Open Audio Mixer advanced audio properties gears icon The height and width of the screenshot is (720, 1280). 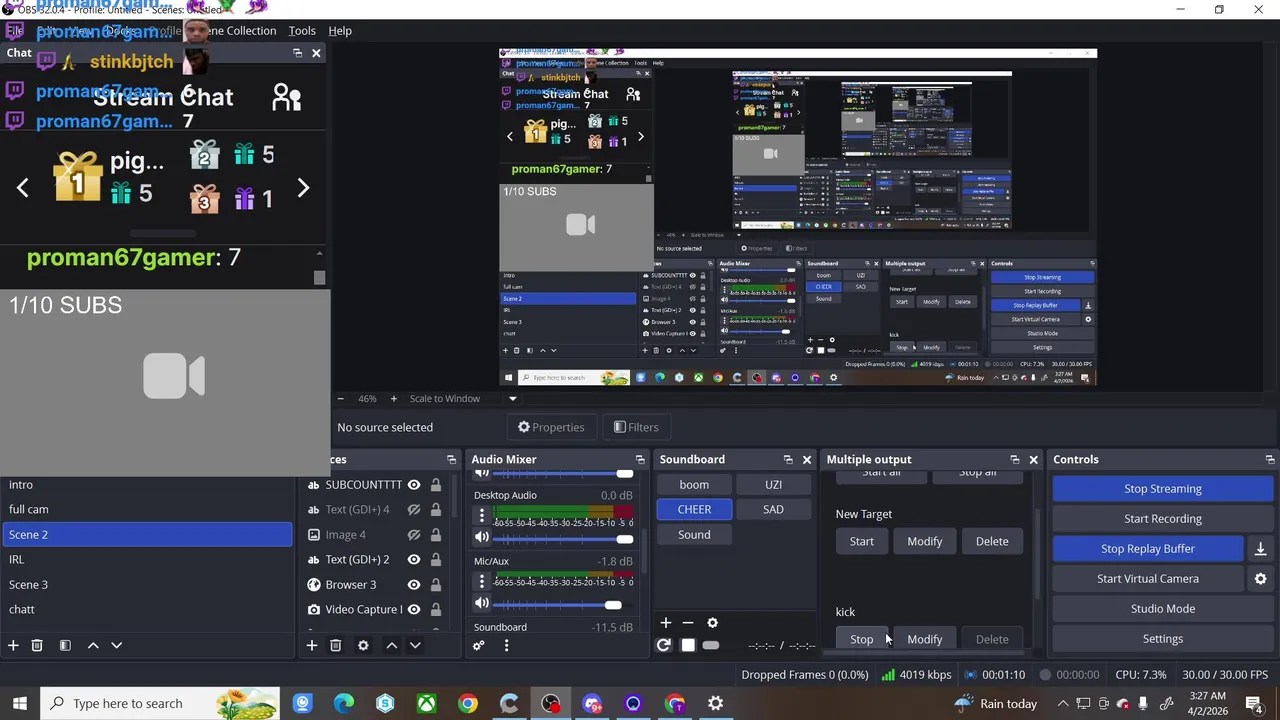pos(478,646)
